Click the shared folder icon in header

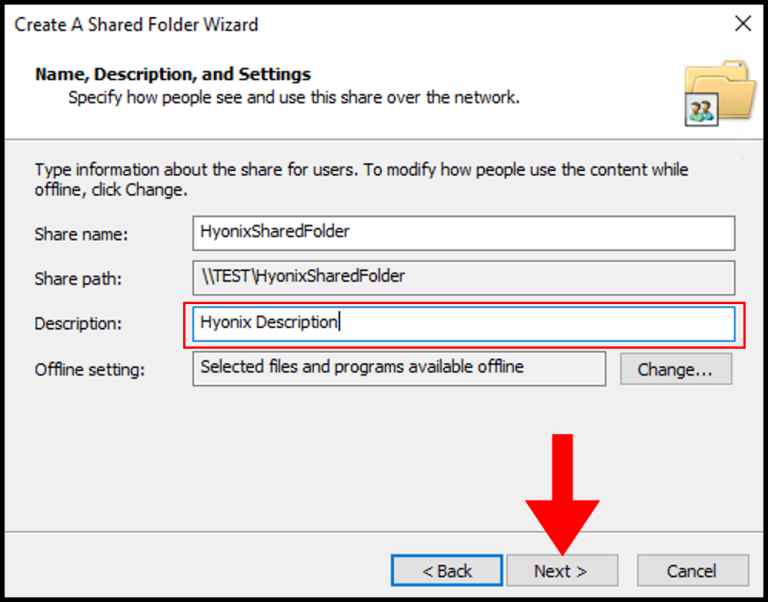pyautogui.click(x=721, y=92)
